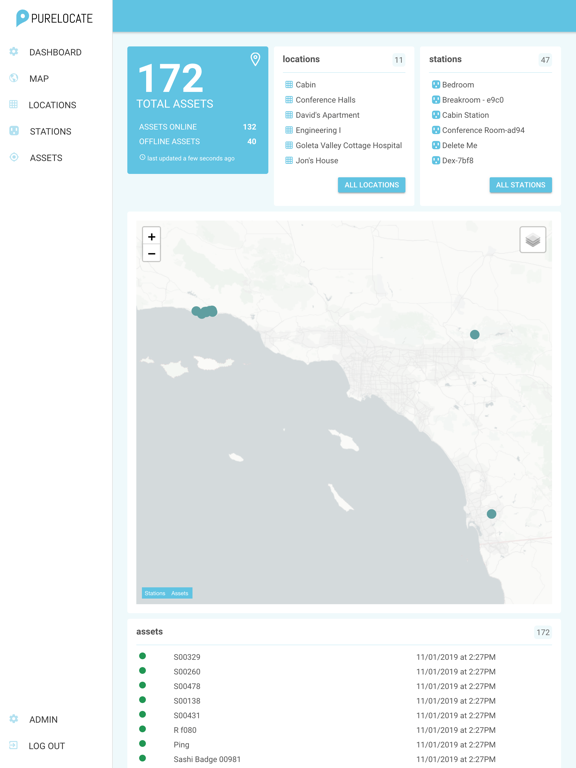Click the Assets target icon in sidebar
576x768 pixels.
(14, 157)
